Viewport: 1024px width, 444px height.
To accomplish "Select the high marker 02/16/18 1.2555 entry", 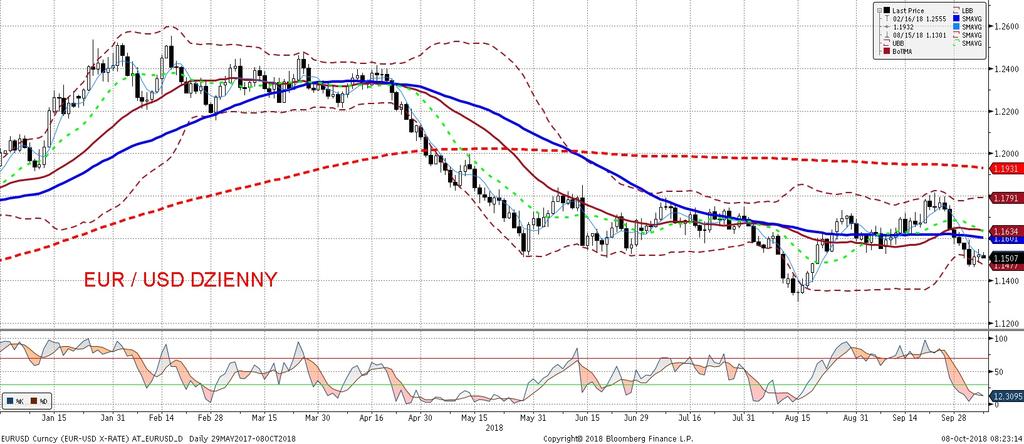I will pos(919,19).
